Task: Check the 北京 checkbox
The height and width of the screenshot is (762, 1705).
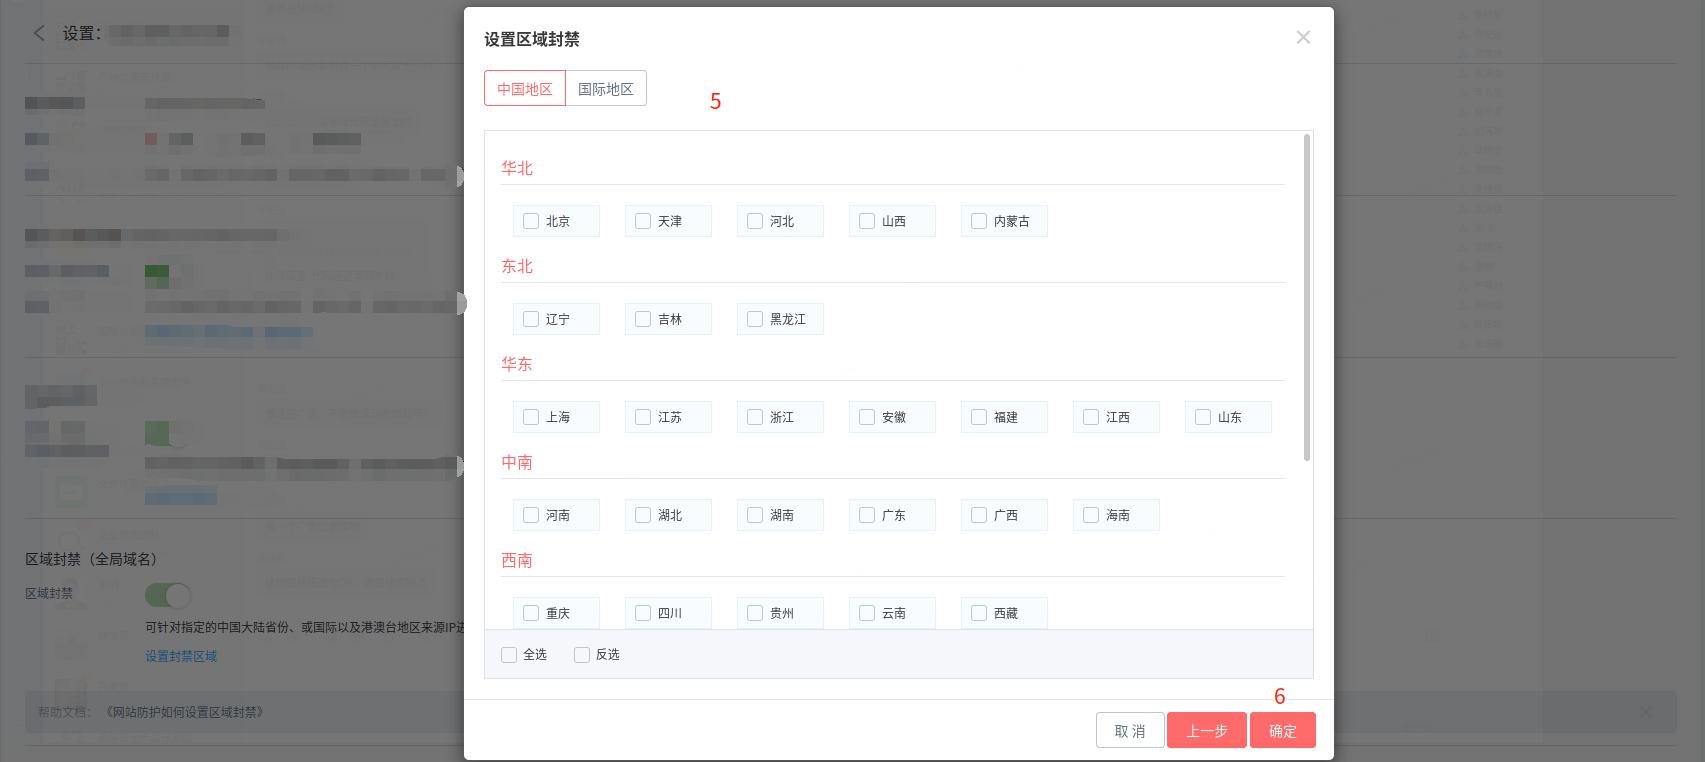Action: [x=531, y=221]
